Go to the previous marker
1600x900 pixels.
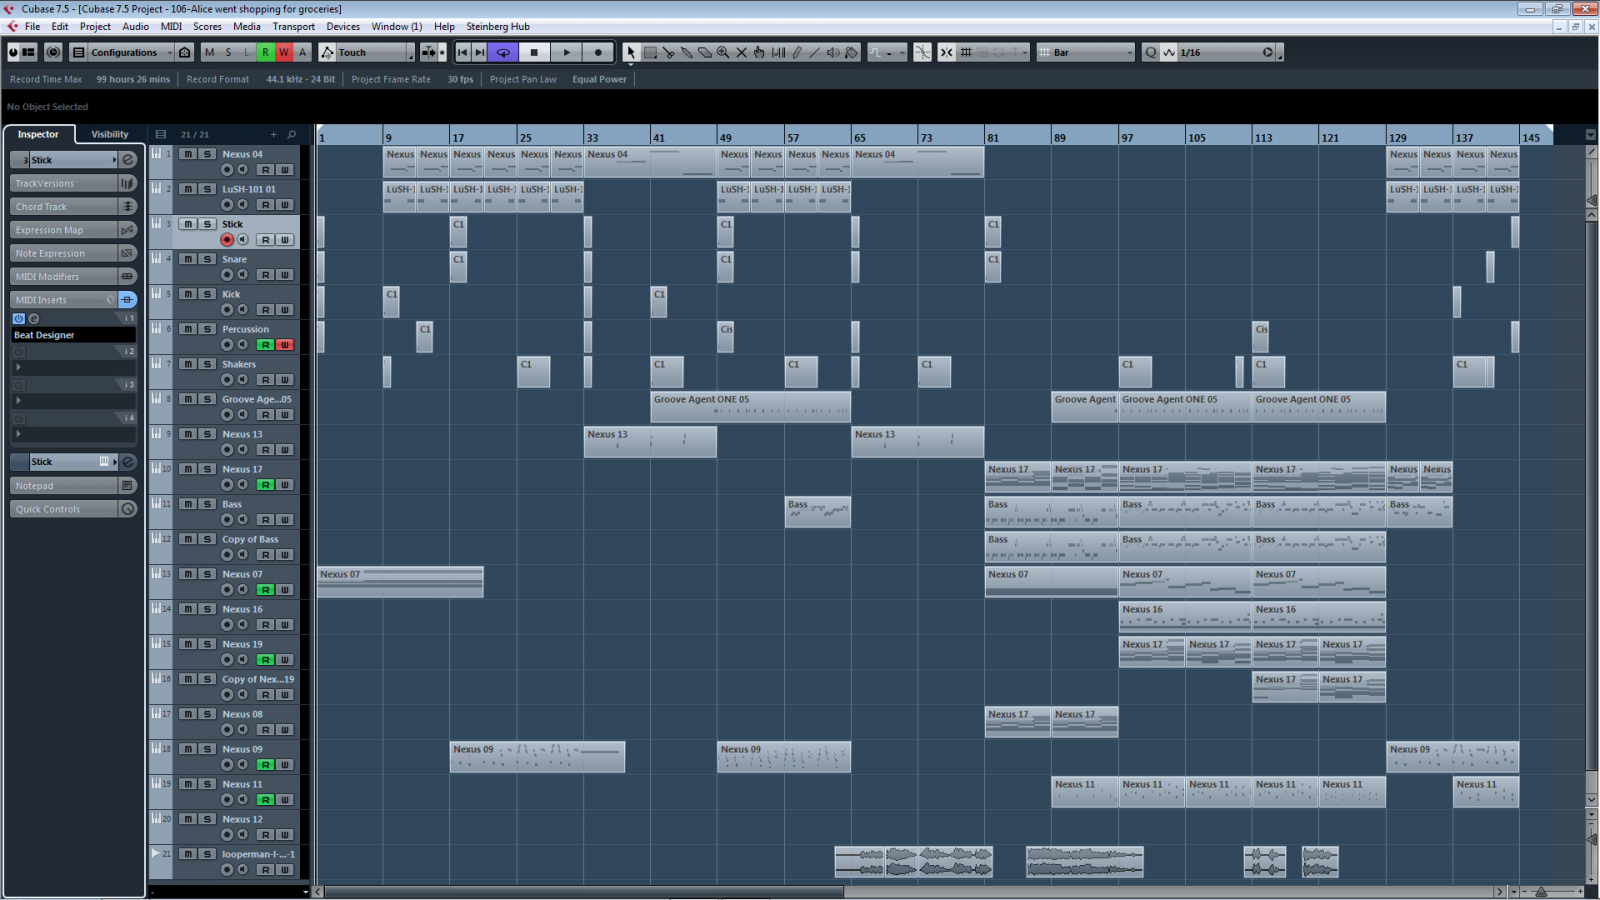point(462,52)
